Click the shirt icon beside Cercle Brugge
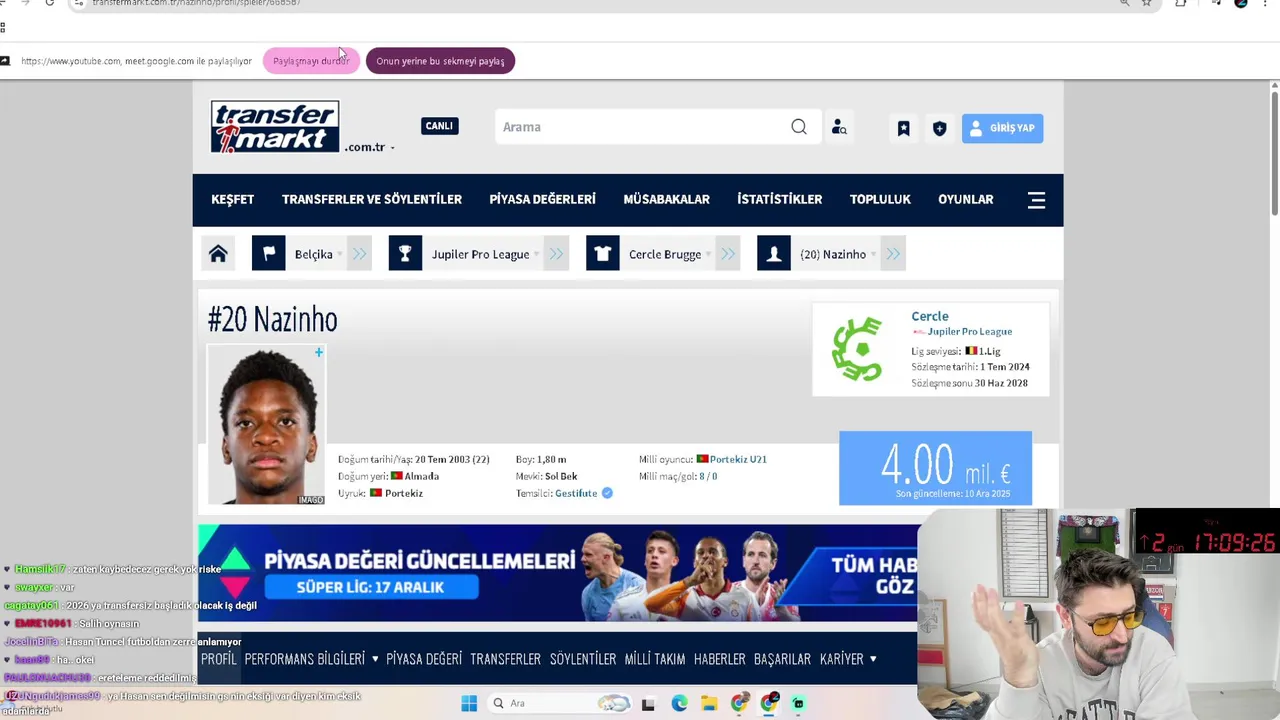The height and width of the screenshot is (720, 1280). coord(602,254)
